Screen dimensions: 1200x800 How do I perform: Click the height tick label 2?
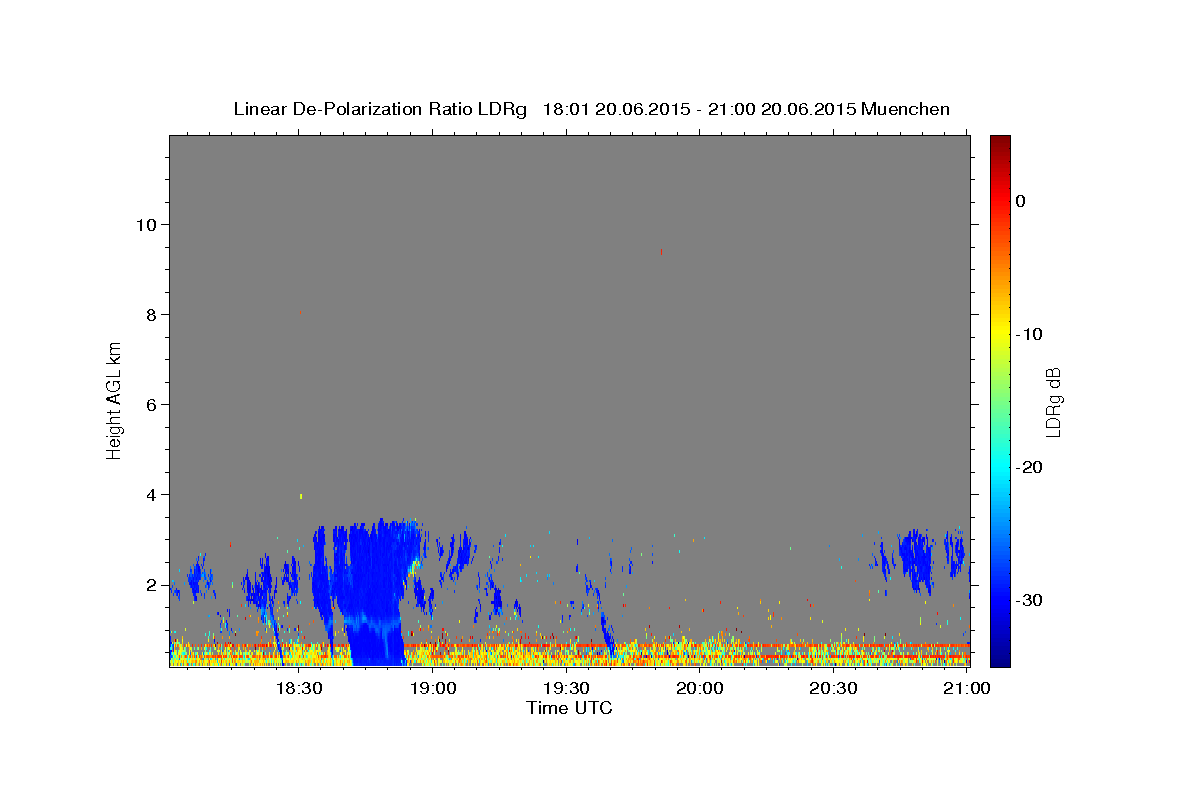[x=152, y=584]
